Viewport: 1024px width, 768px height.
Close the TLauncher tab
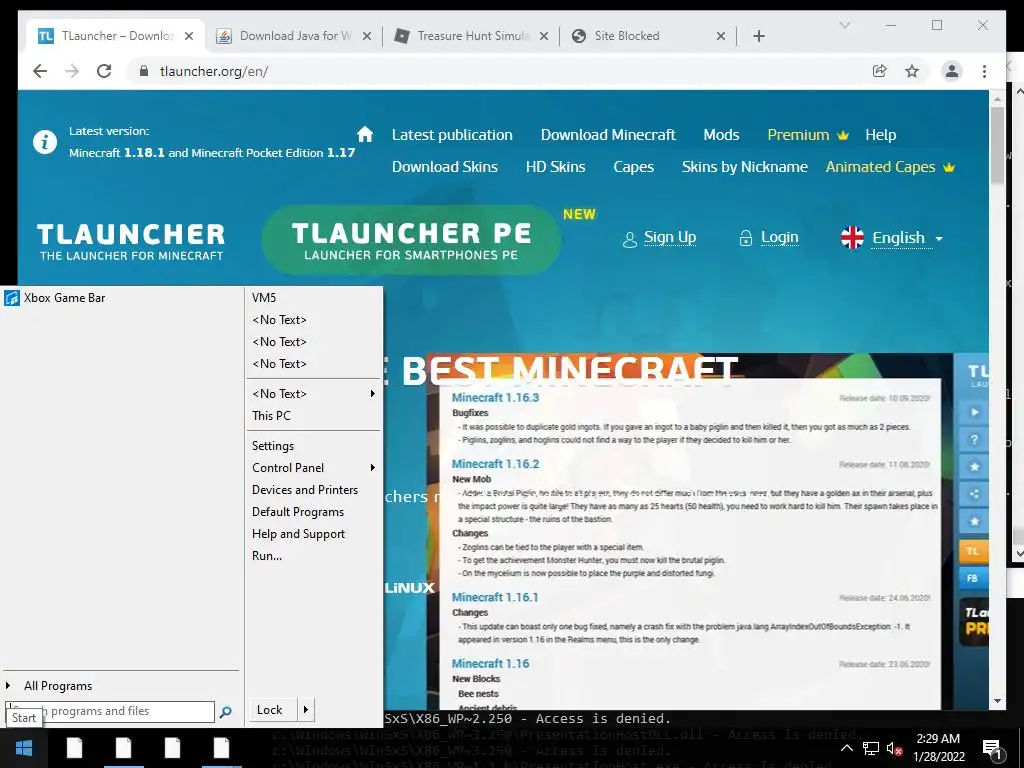coord(189,36)
